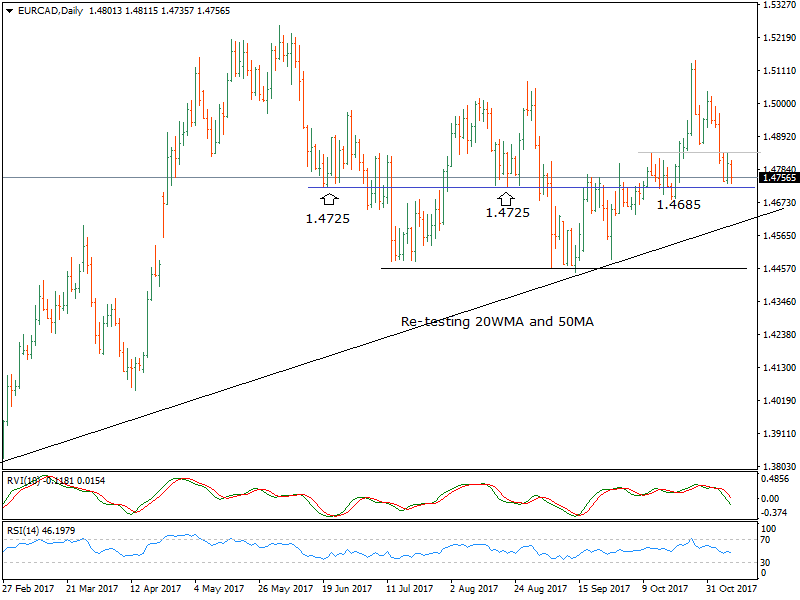The image size is (800, 600).
Task: Click the 24 Aug 2017 date label
Action: tap(540, 589)
